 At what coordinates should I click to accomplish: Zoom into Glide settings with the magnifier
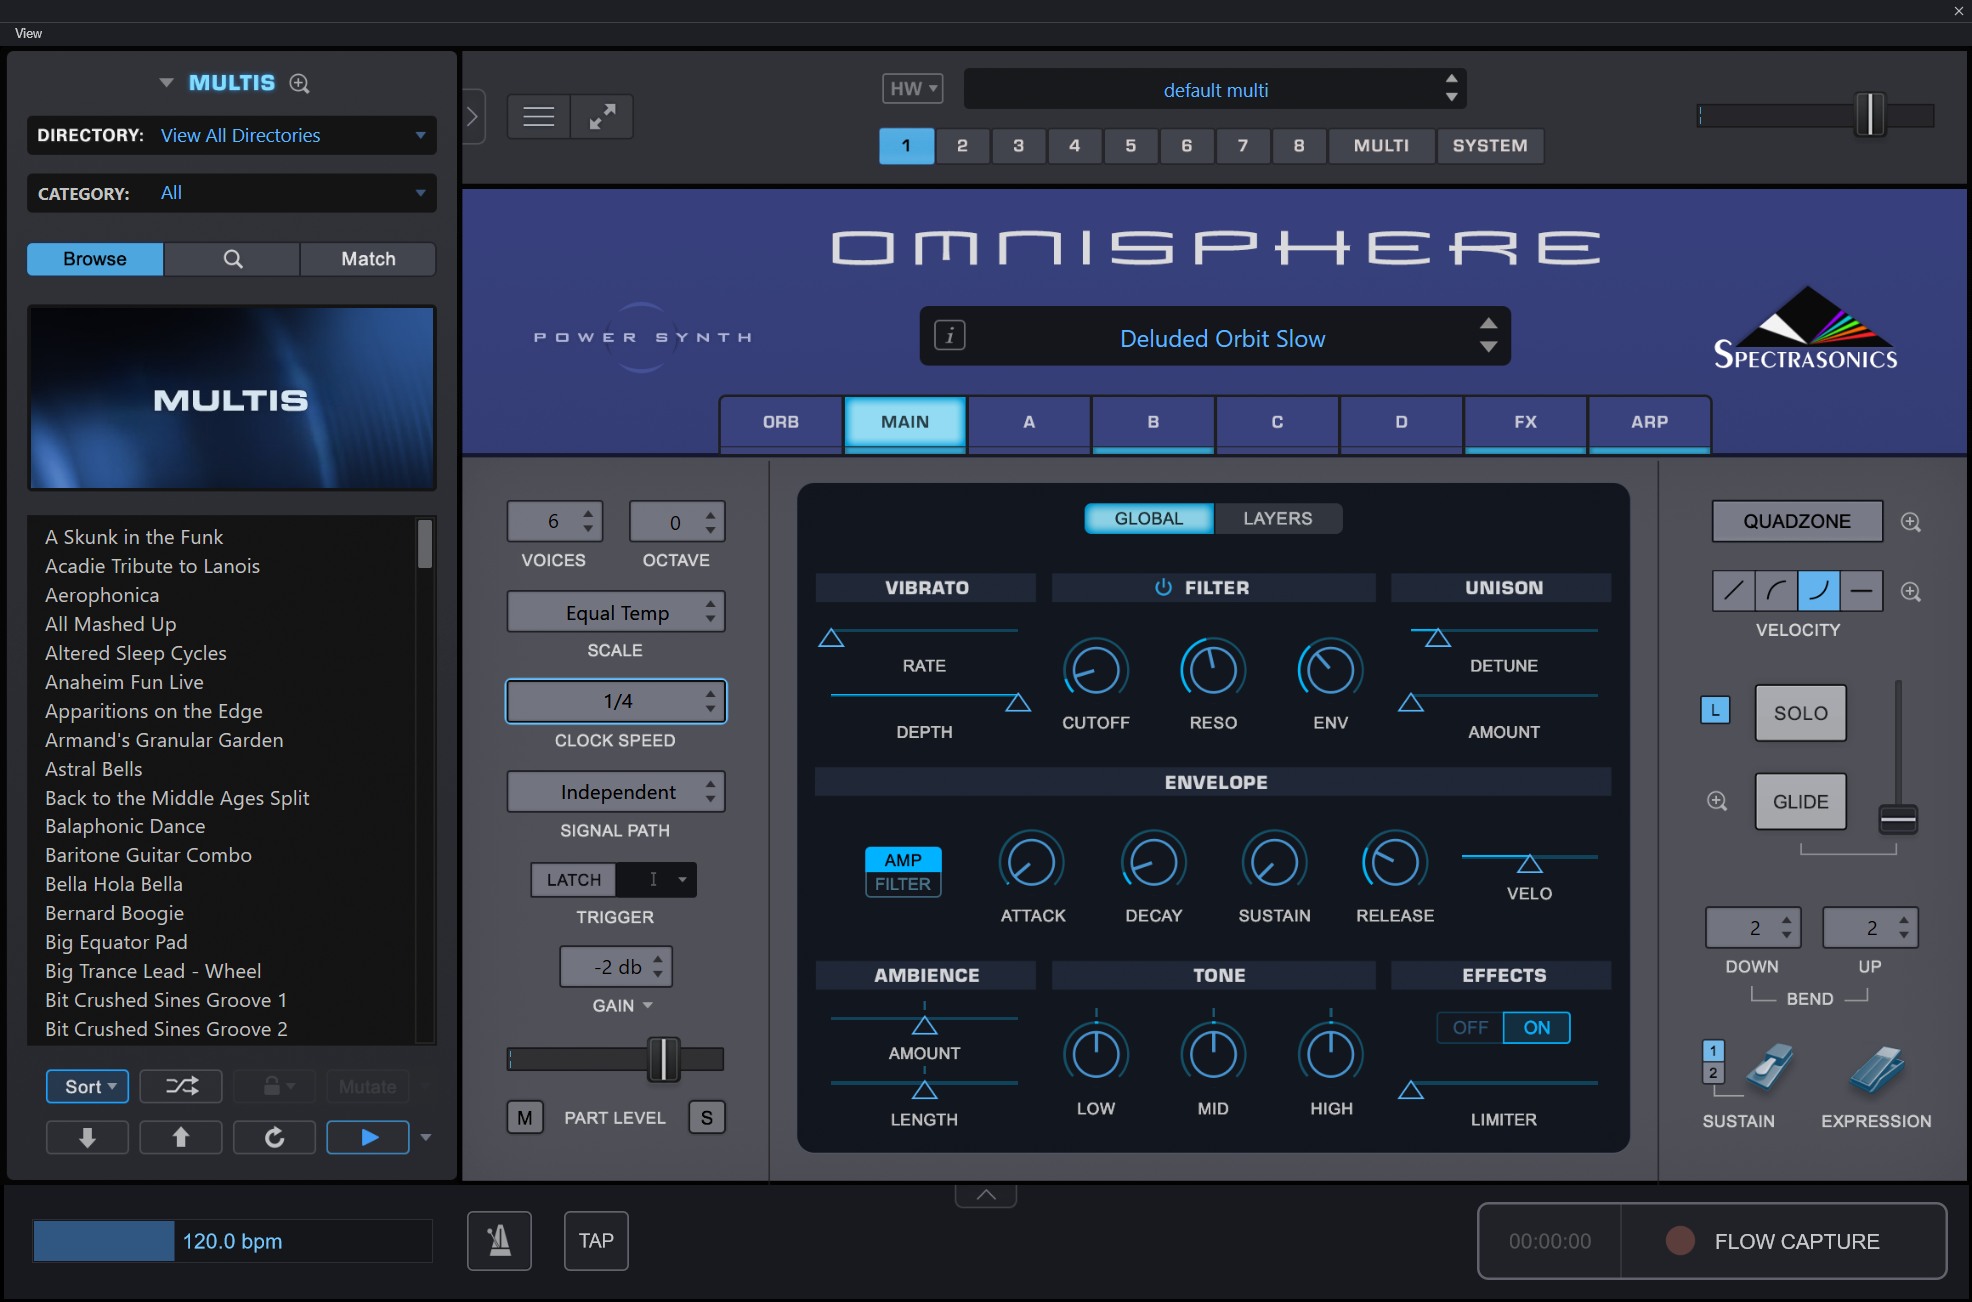1717,801
